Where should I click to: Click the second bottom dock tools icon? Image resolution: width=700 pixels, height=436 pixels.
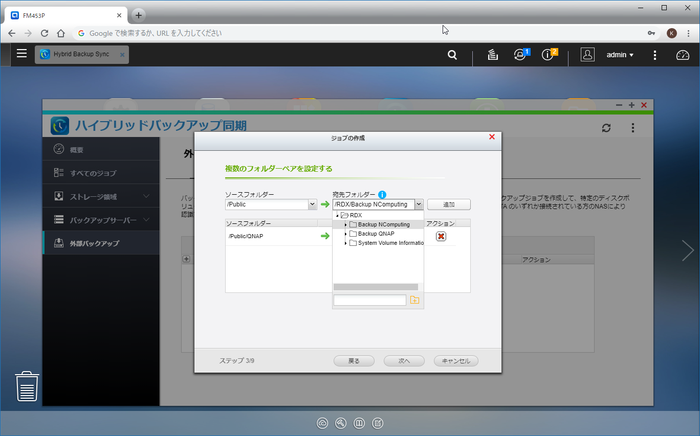(x=341, y=423)
